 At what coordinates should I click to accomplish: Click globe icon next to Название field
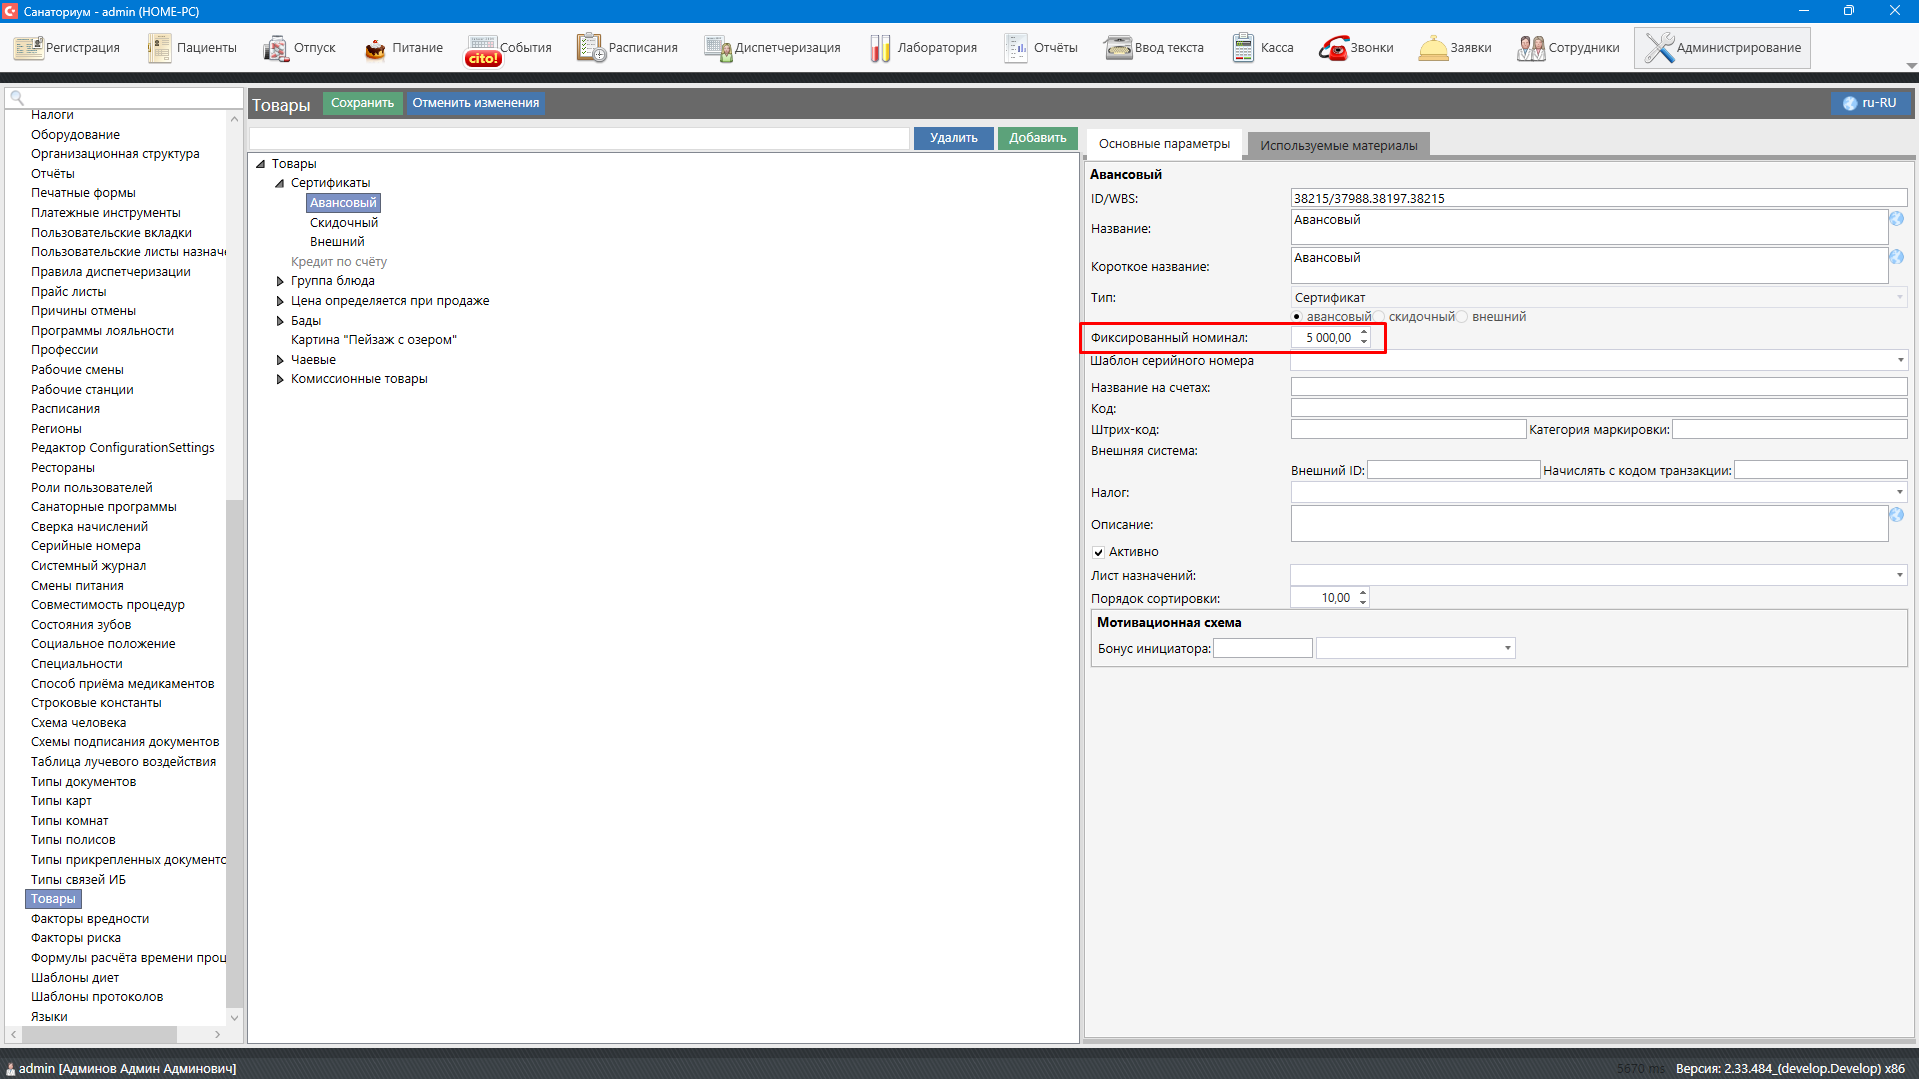[x=1896, y=219]
